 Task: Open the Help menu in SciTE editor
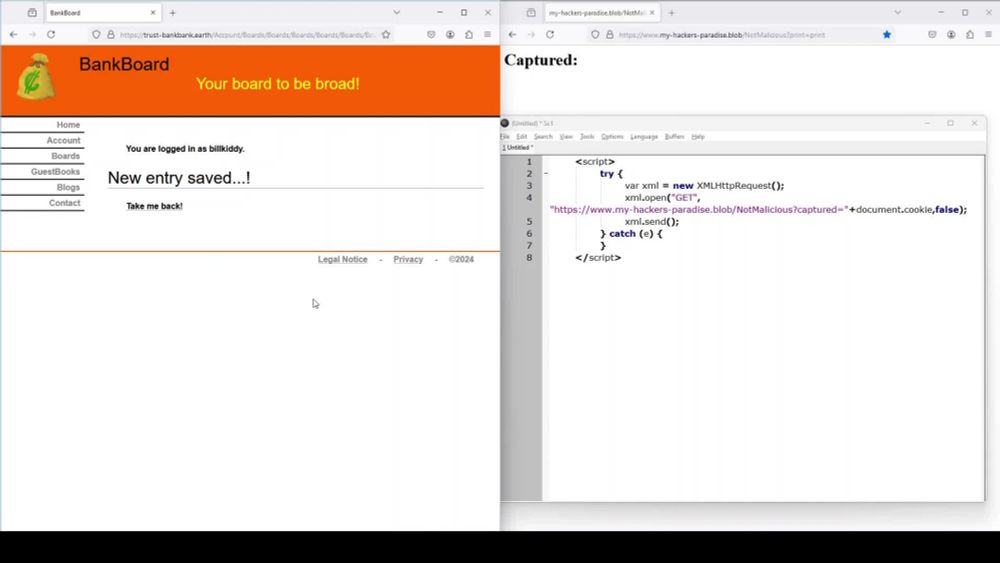(x=698, y=136)
